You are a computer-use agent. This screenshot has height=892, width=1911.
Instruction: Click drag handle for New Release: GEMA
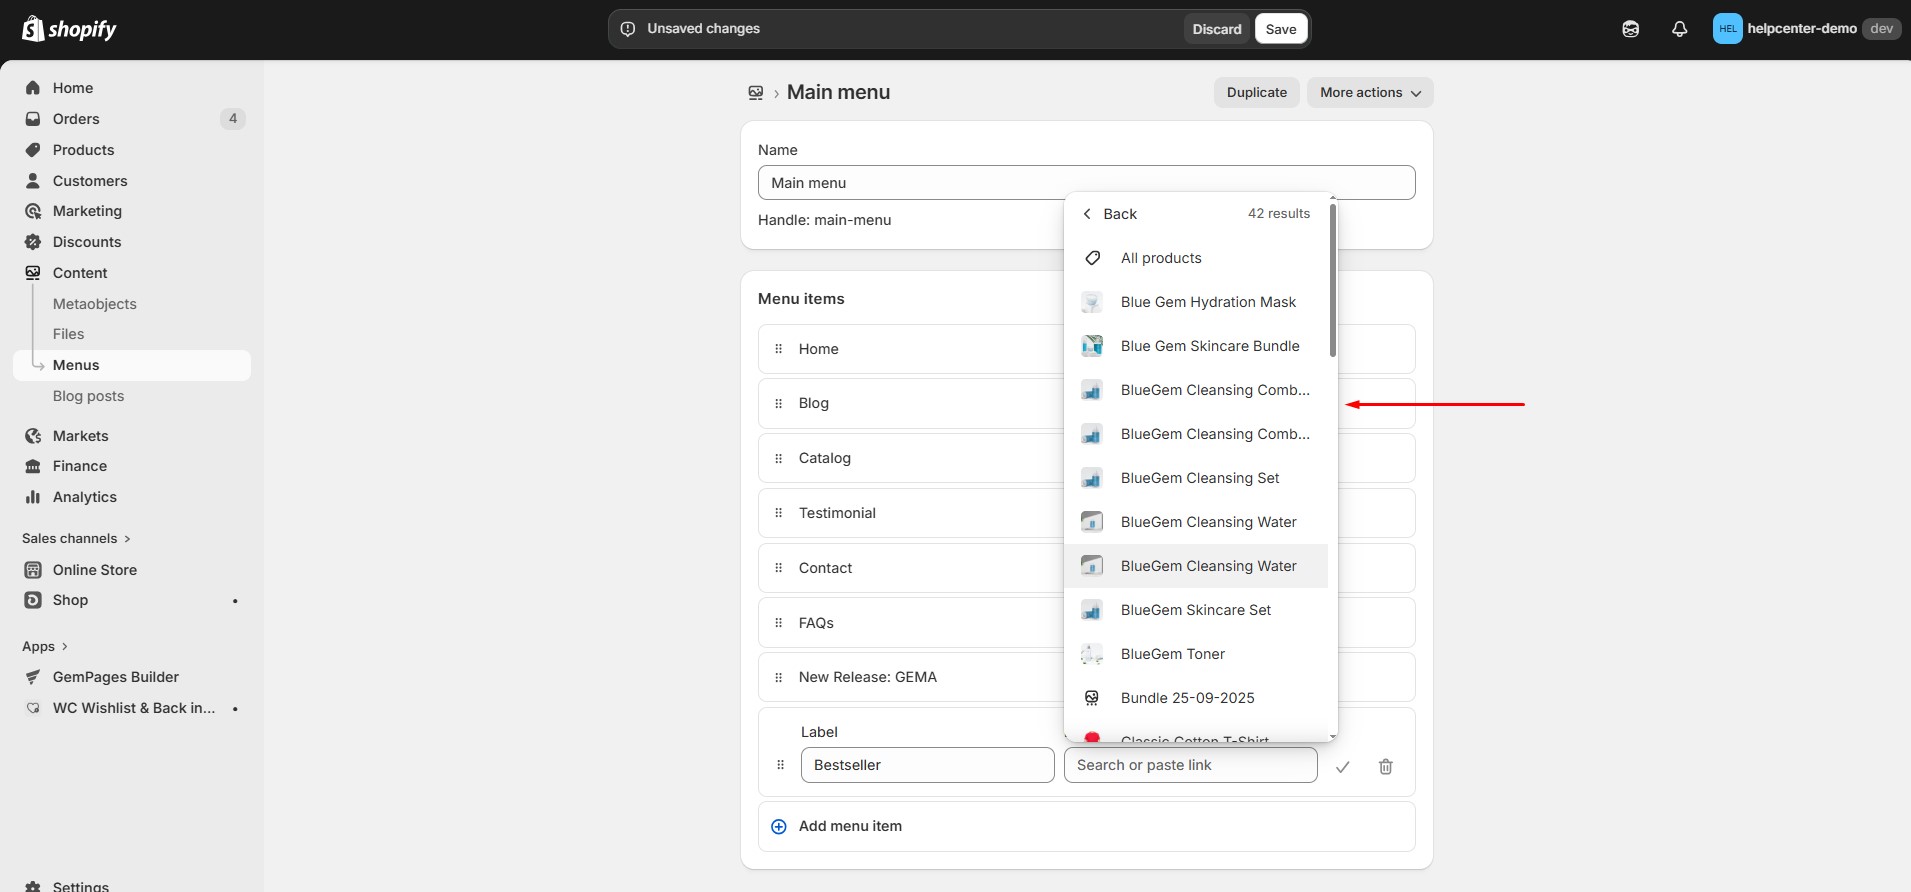779,677
